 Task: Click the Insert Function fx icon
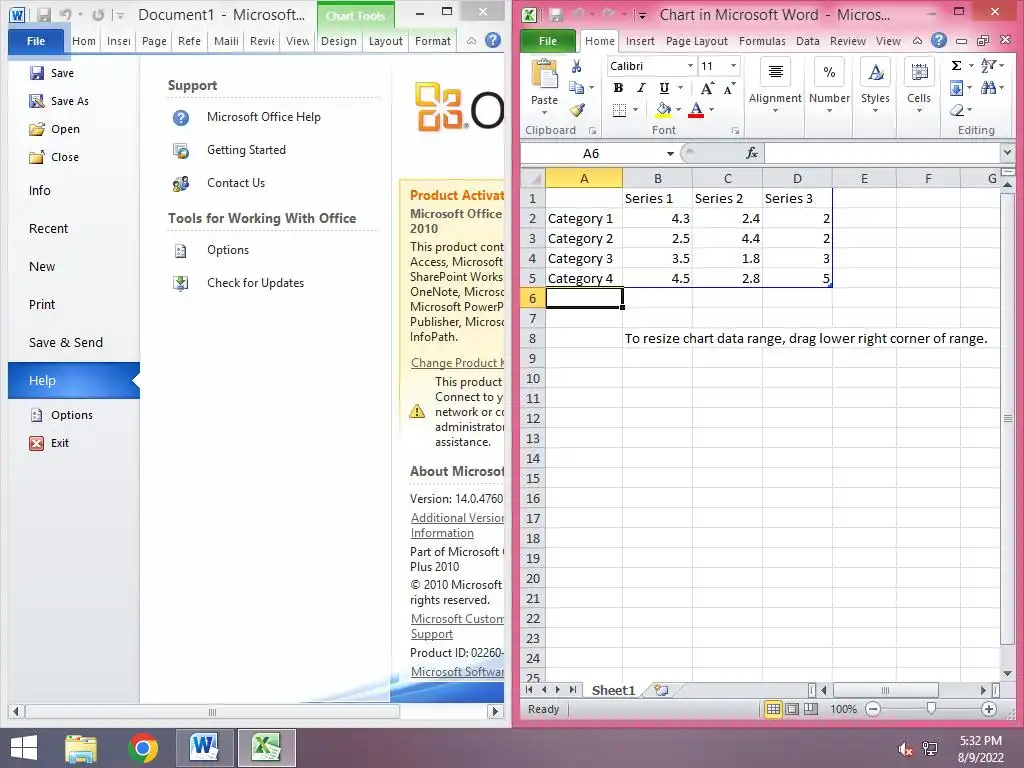752,153
